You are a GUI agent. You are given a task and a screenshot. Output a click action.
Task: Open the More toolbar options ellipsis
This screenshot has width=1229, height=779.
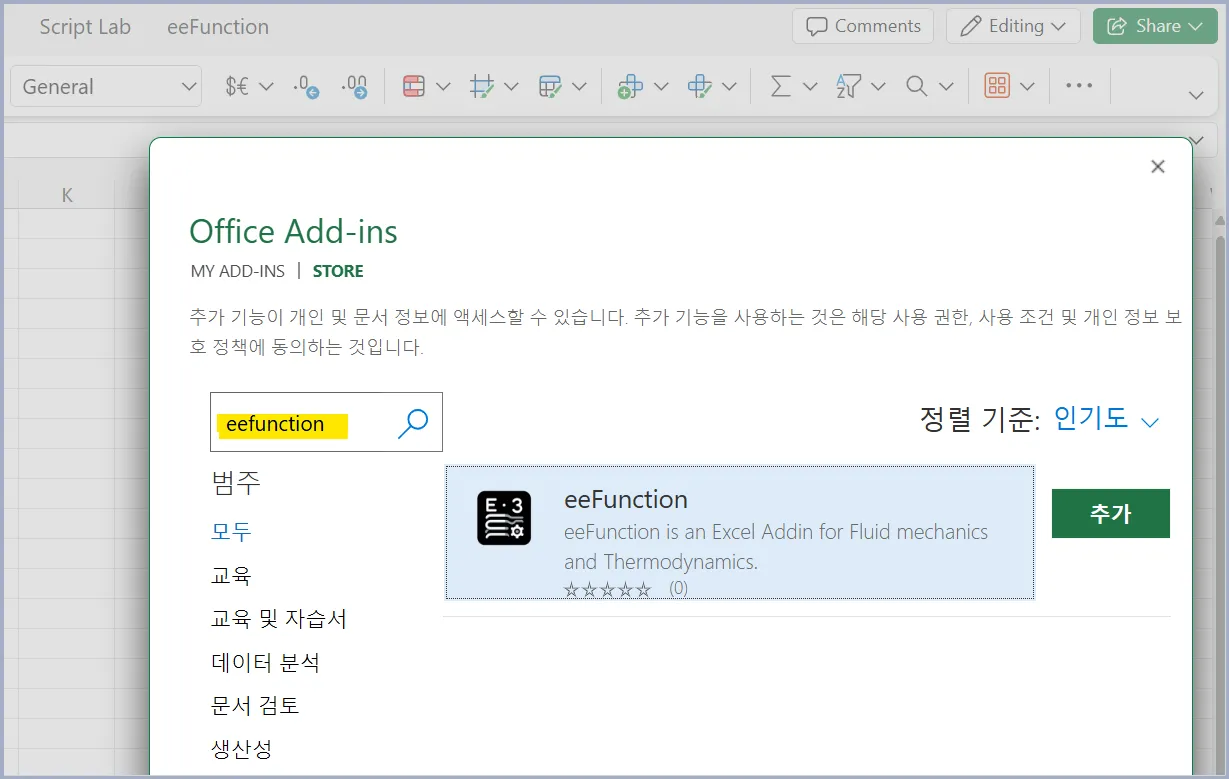pos(1078,86)
